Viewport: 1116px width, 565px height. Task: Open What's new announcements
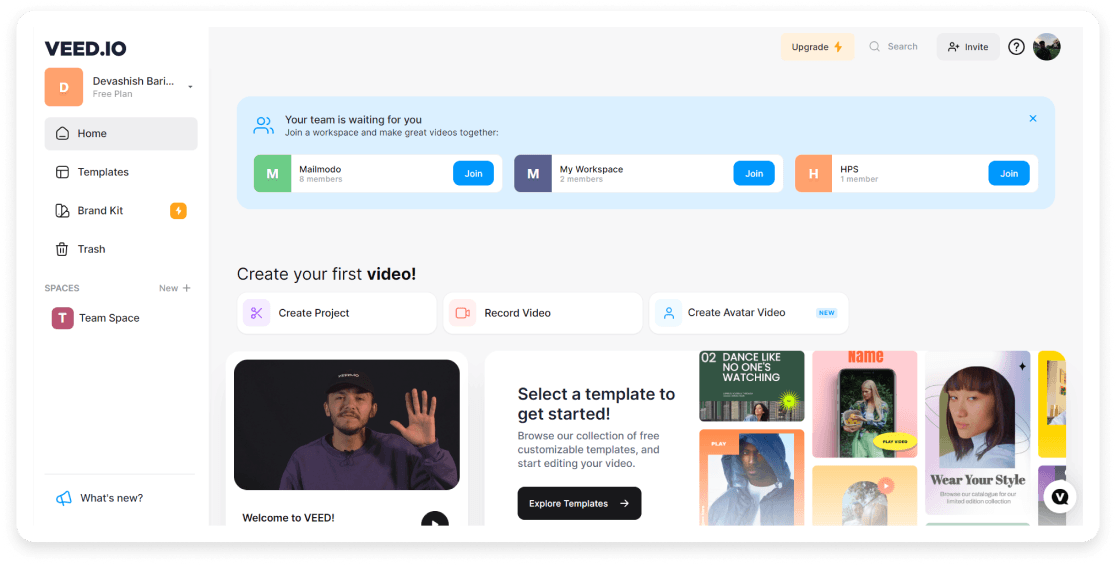(x=100, y=498)
